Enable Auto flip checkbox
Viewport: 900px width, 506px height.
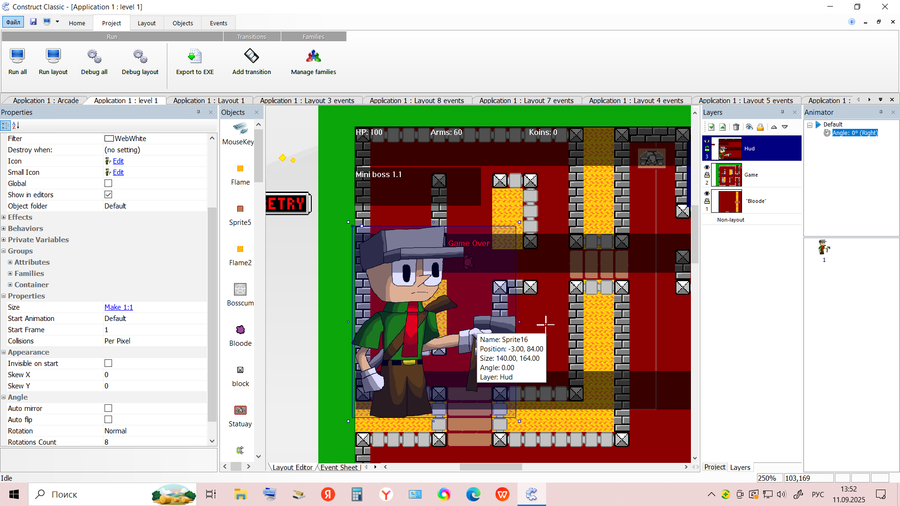(108, 419)
